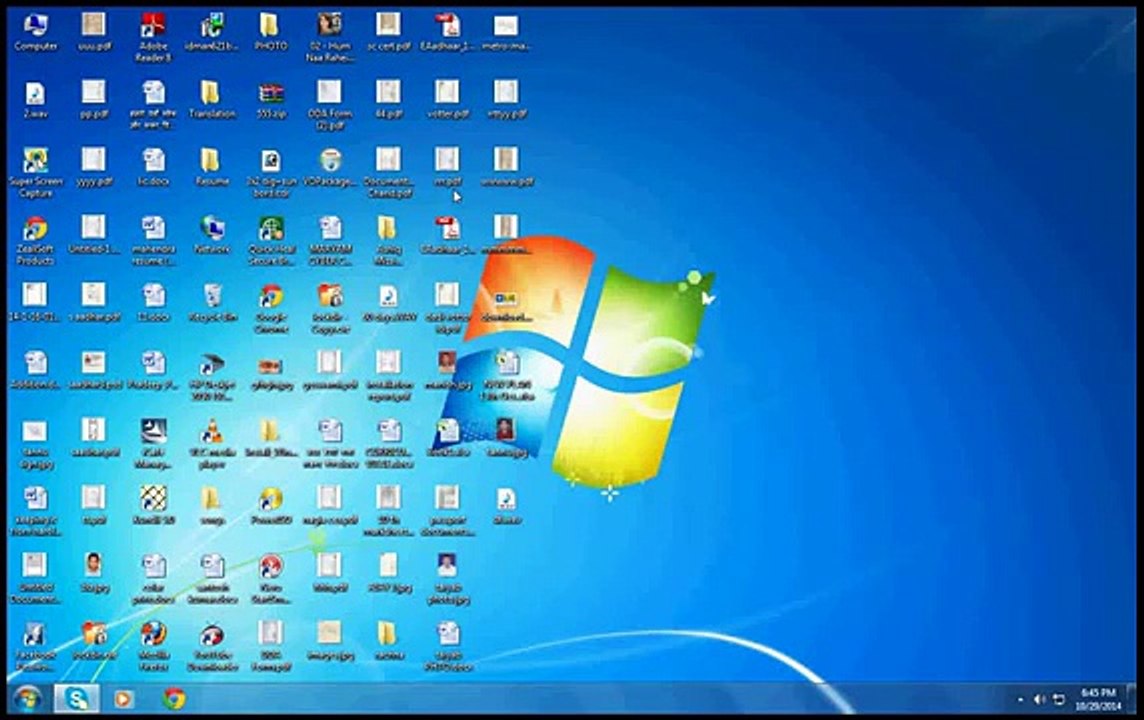Launch the VLC media player shortcut

pyautogui.click(x=212, y=444)
